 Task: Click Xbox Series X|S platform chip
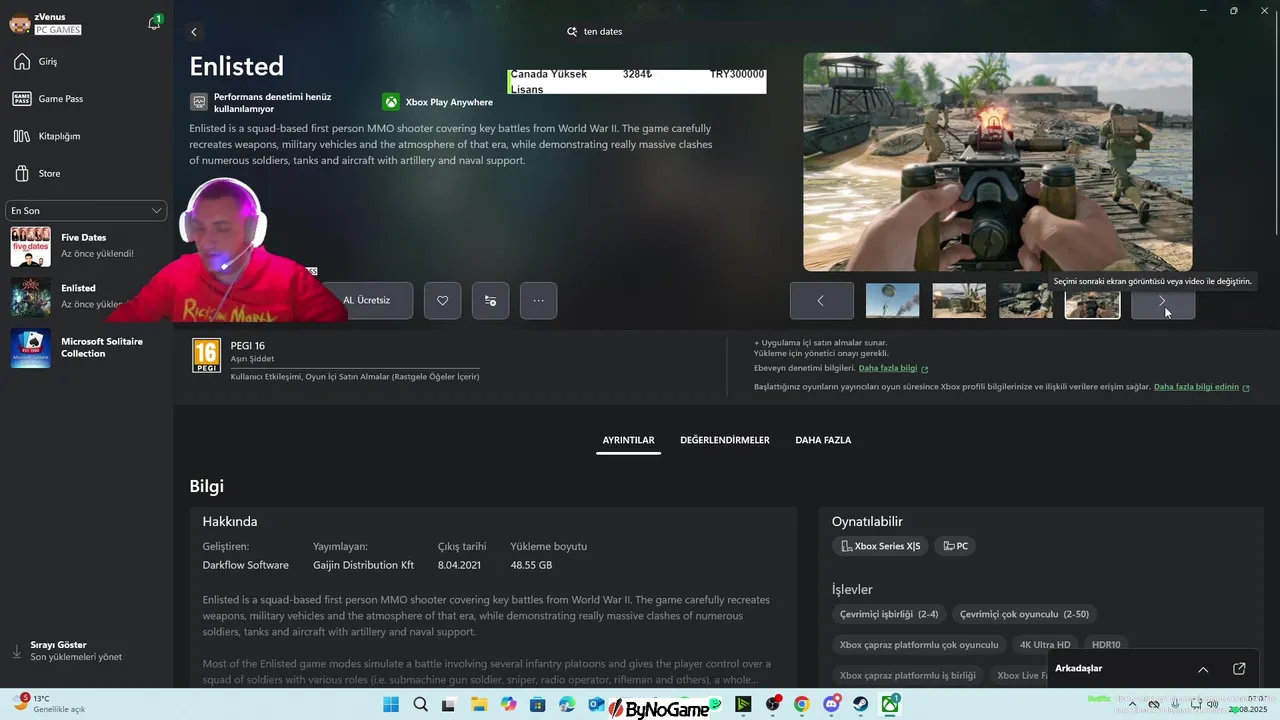880,546
